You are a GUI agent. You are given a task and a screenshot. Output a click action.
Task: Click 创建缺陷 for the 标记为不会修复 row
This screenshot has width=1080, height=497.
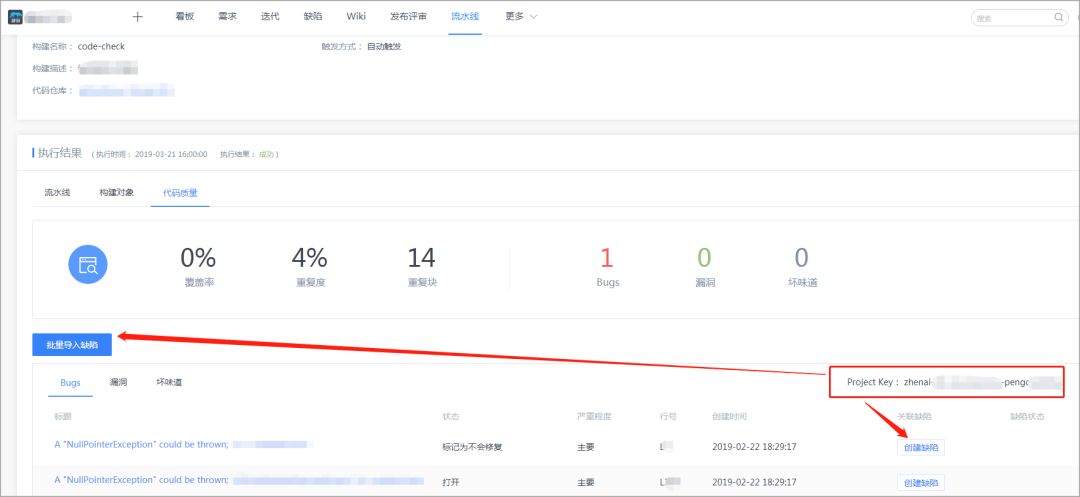(921, 447)
